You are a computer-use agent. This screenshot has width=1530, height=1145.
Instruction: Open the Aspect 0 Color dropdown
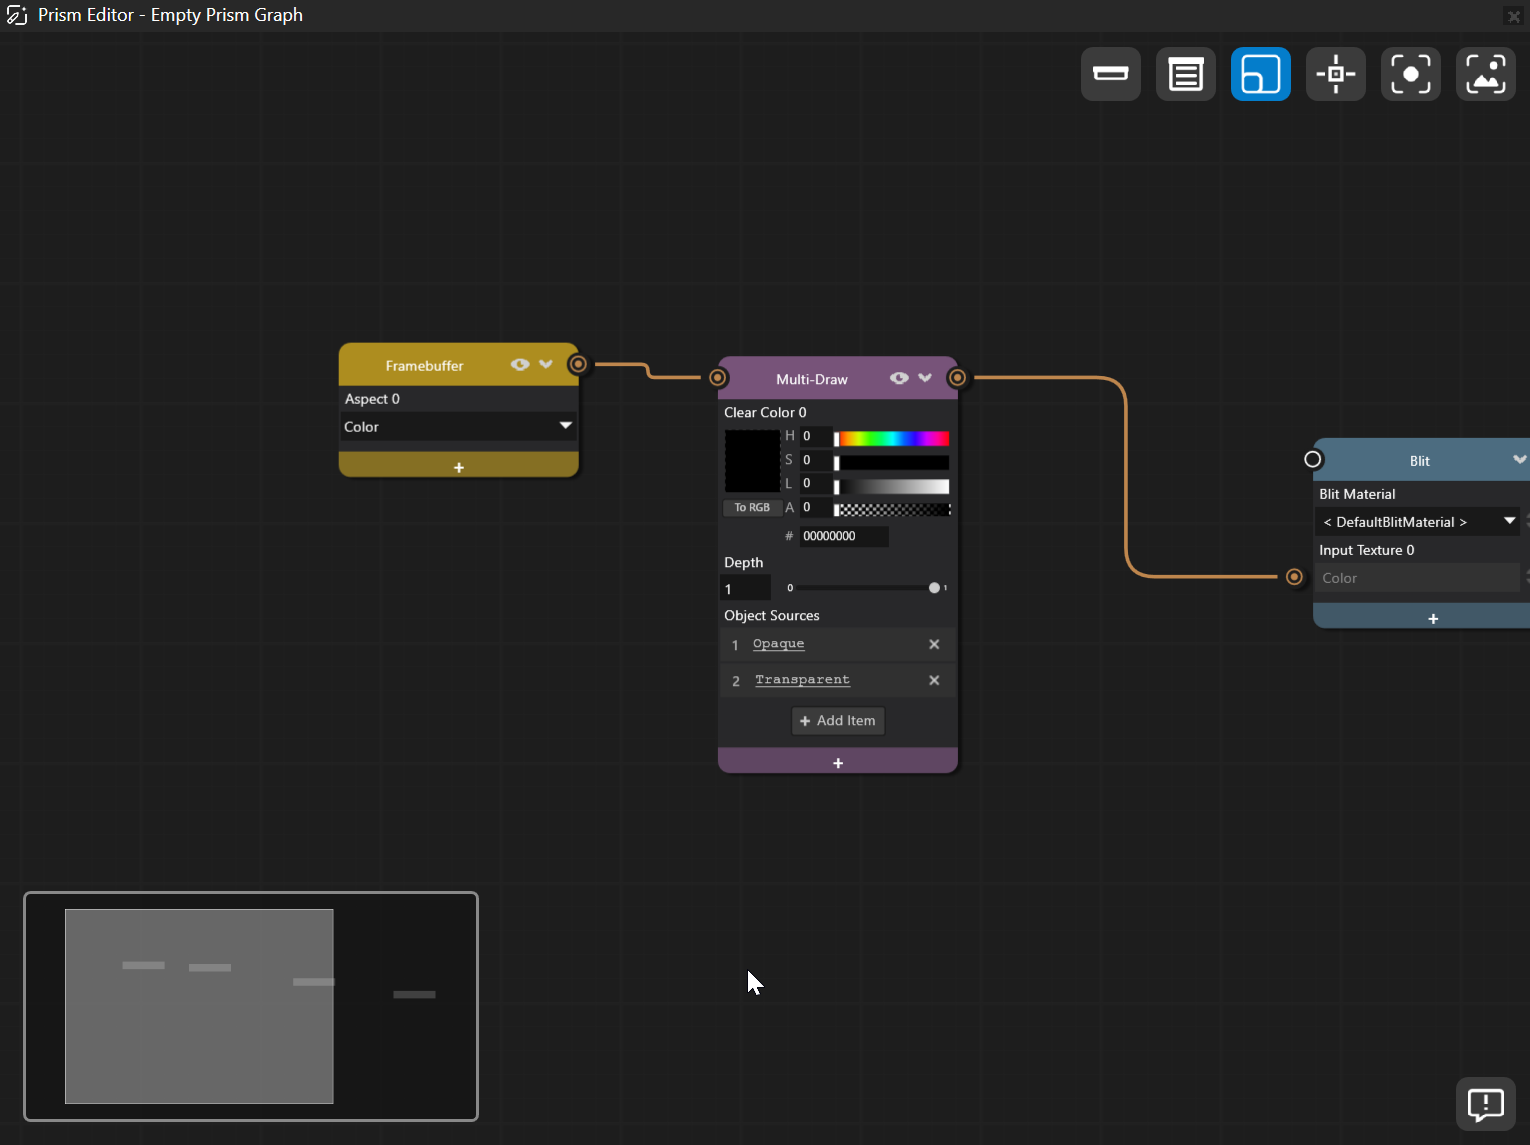click(x=458, y=427)
